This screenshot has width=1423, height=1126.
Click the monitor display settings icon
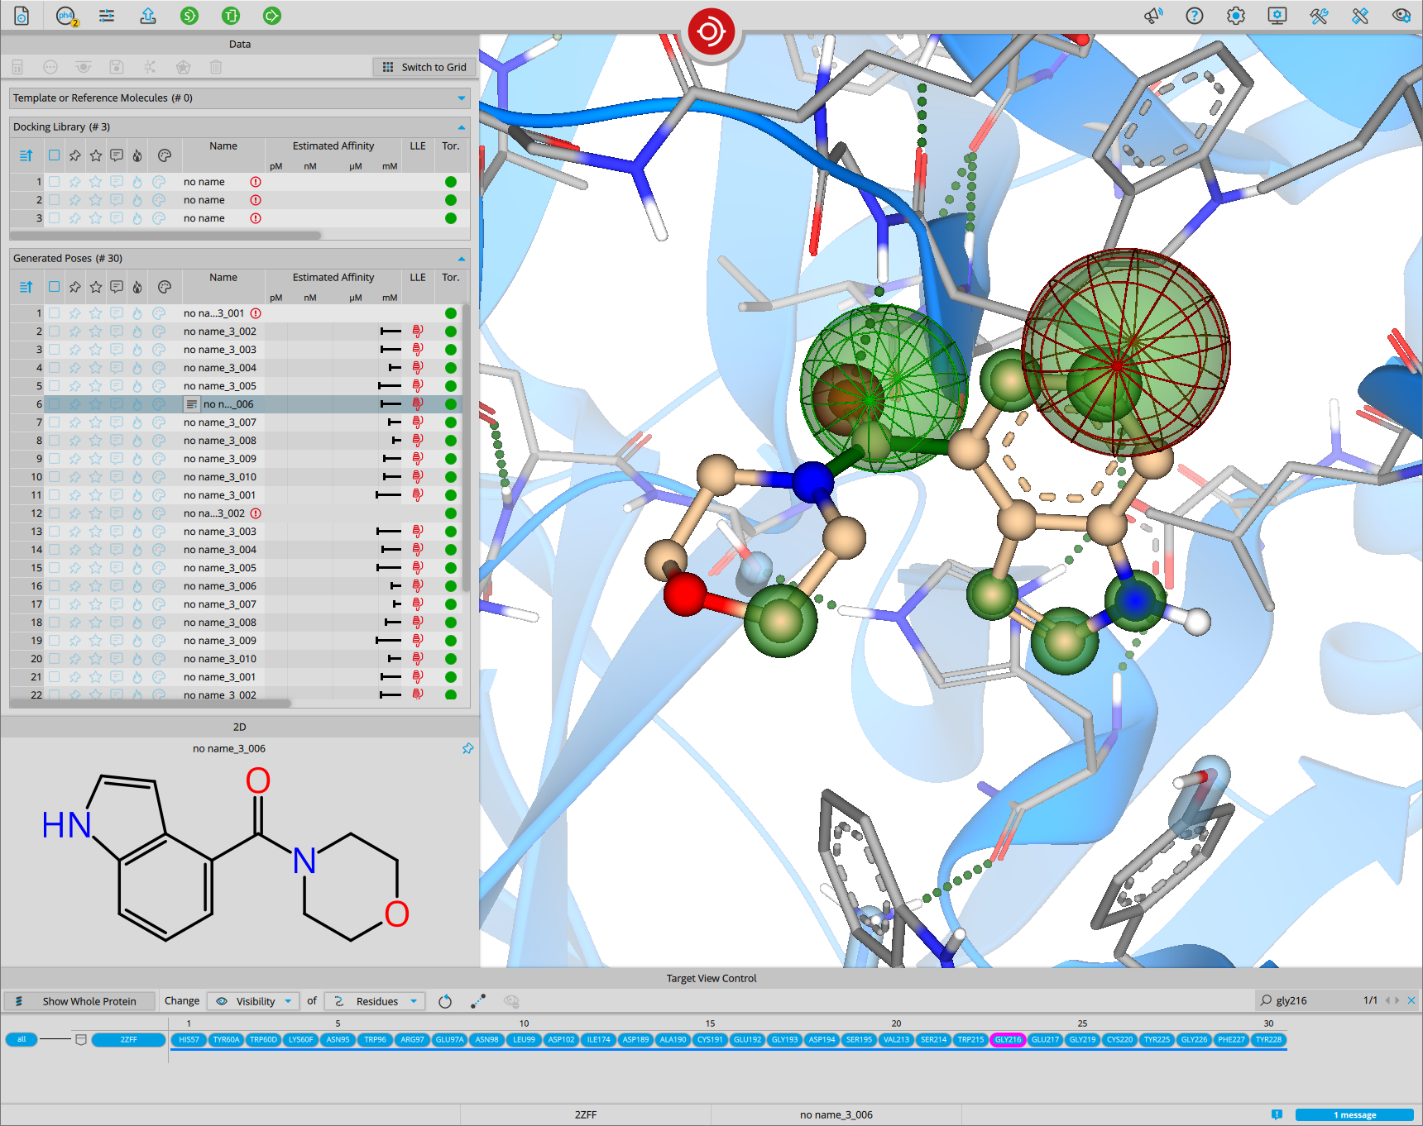pyautogui.click(x=1277, y=16)
